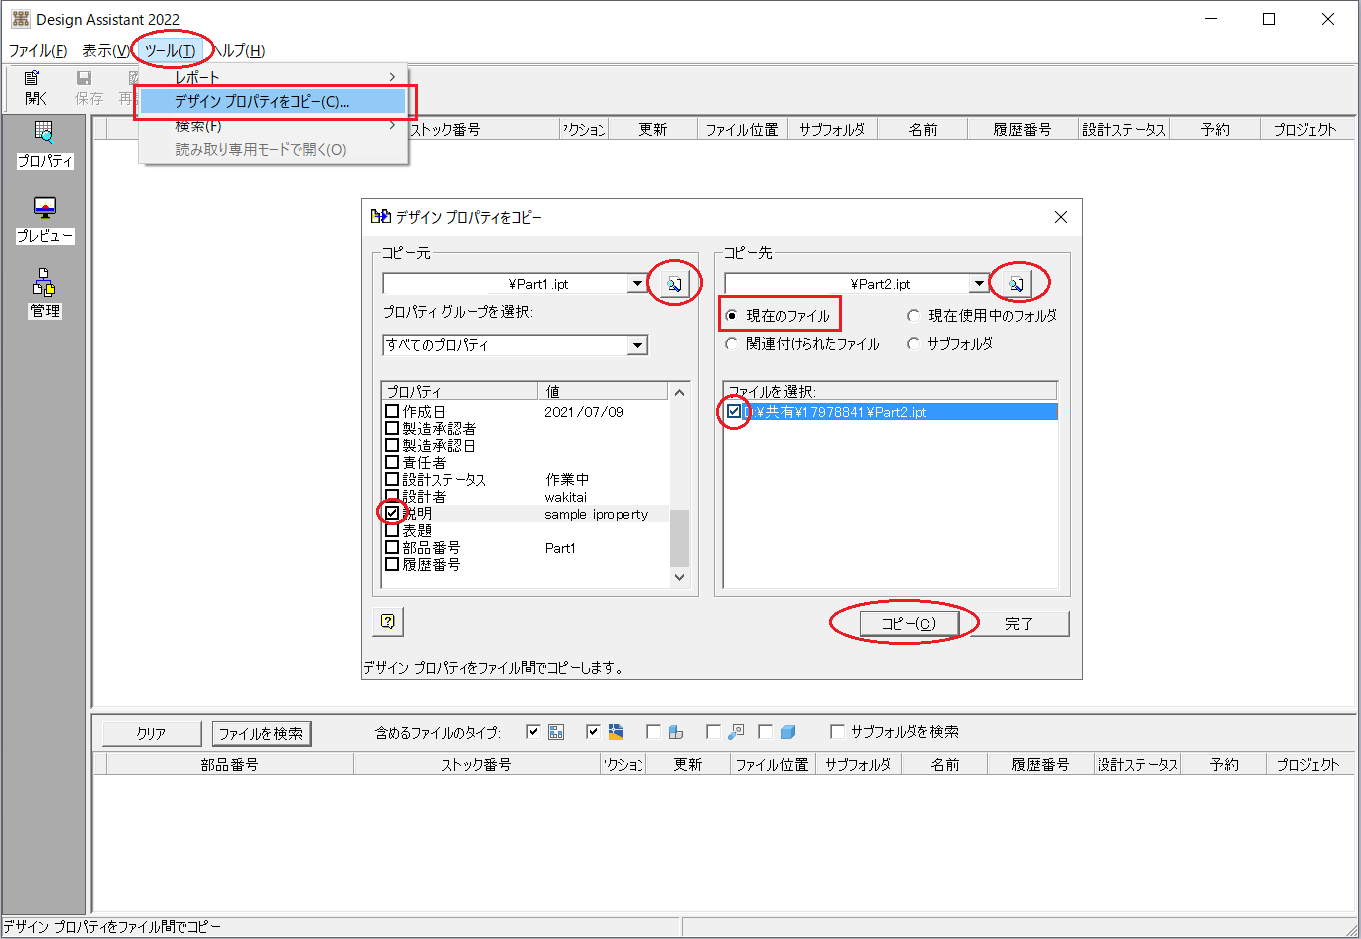Select the サブフォルダ radio option
Screen dimensions: 1361x939
tap(913, 344)
